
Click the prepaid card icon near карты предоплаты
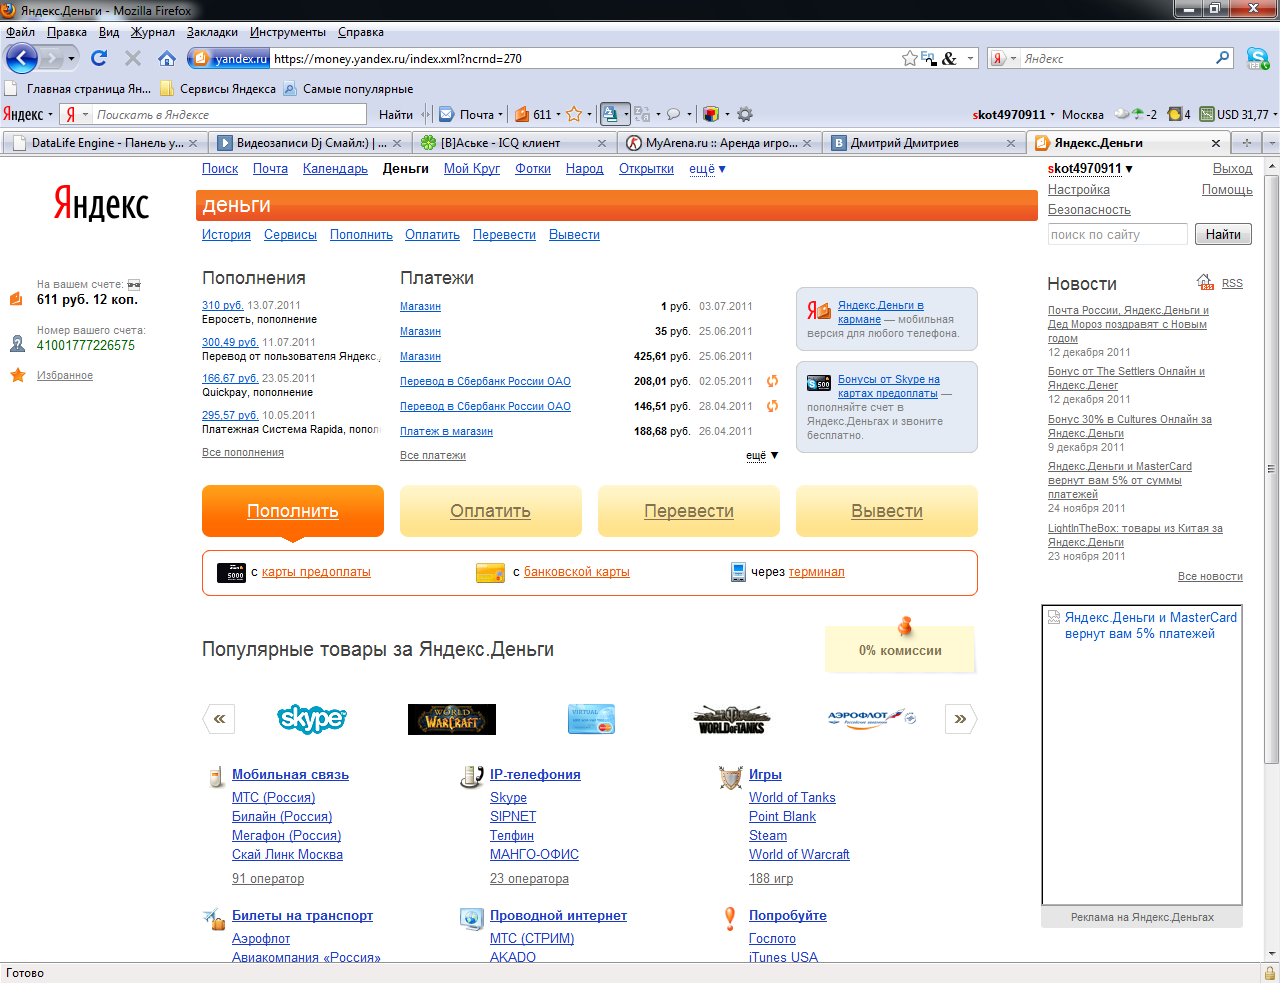[231, 572]
